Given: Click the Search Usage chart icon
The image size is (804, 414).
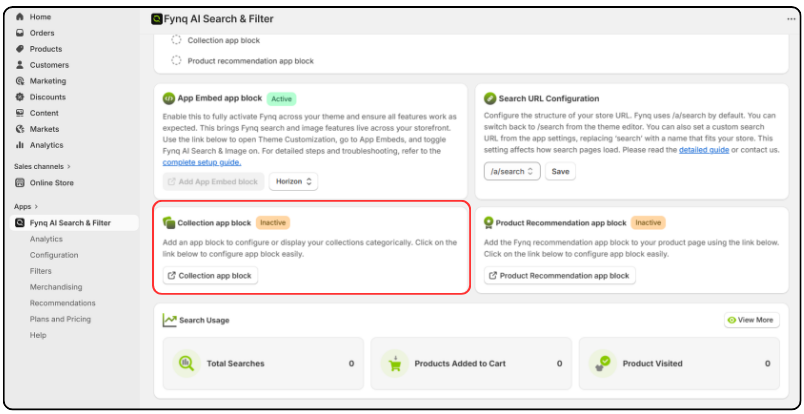Looking at the screenshot, I should [170, 320].
